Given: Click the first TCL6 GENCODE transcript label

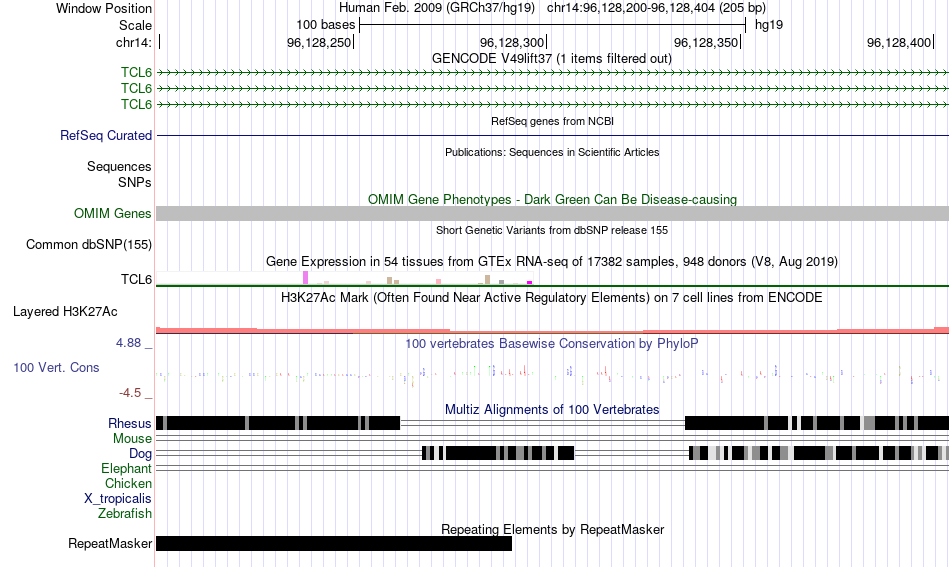Looking at the screenshot, I should click(136, 73).
